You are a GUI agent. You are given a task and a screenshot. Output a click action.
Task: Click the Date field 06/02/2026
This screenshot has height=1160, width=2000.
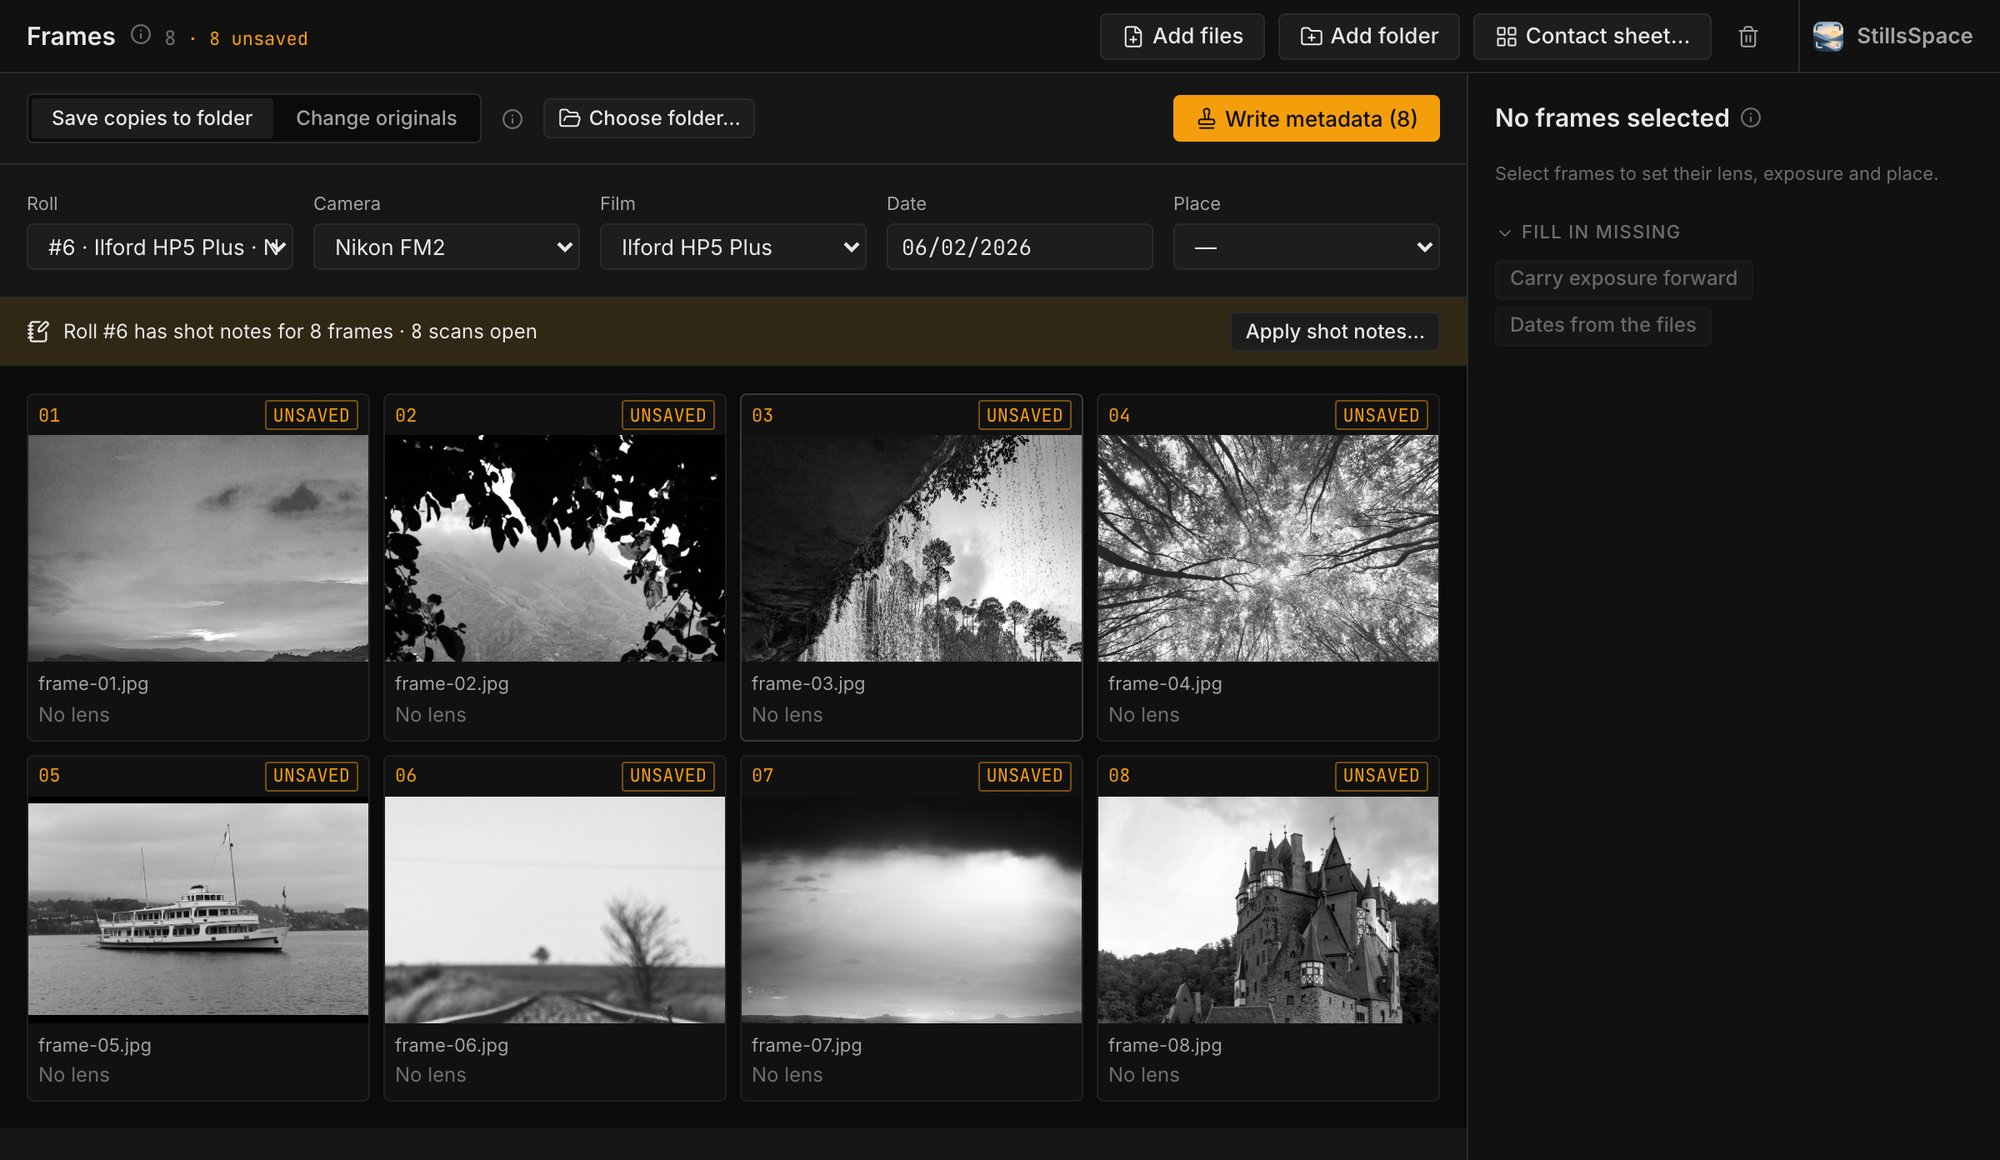click(1019, 247)
